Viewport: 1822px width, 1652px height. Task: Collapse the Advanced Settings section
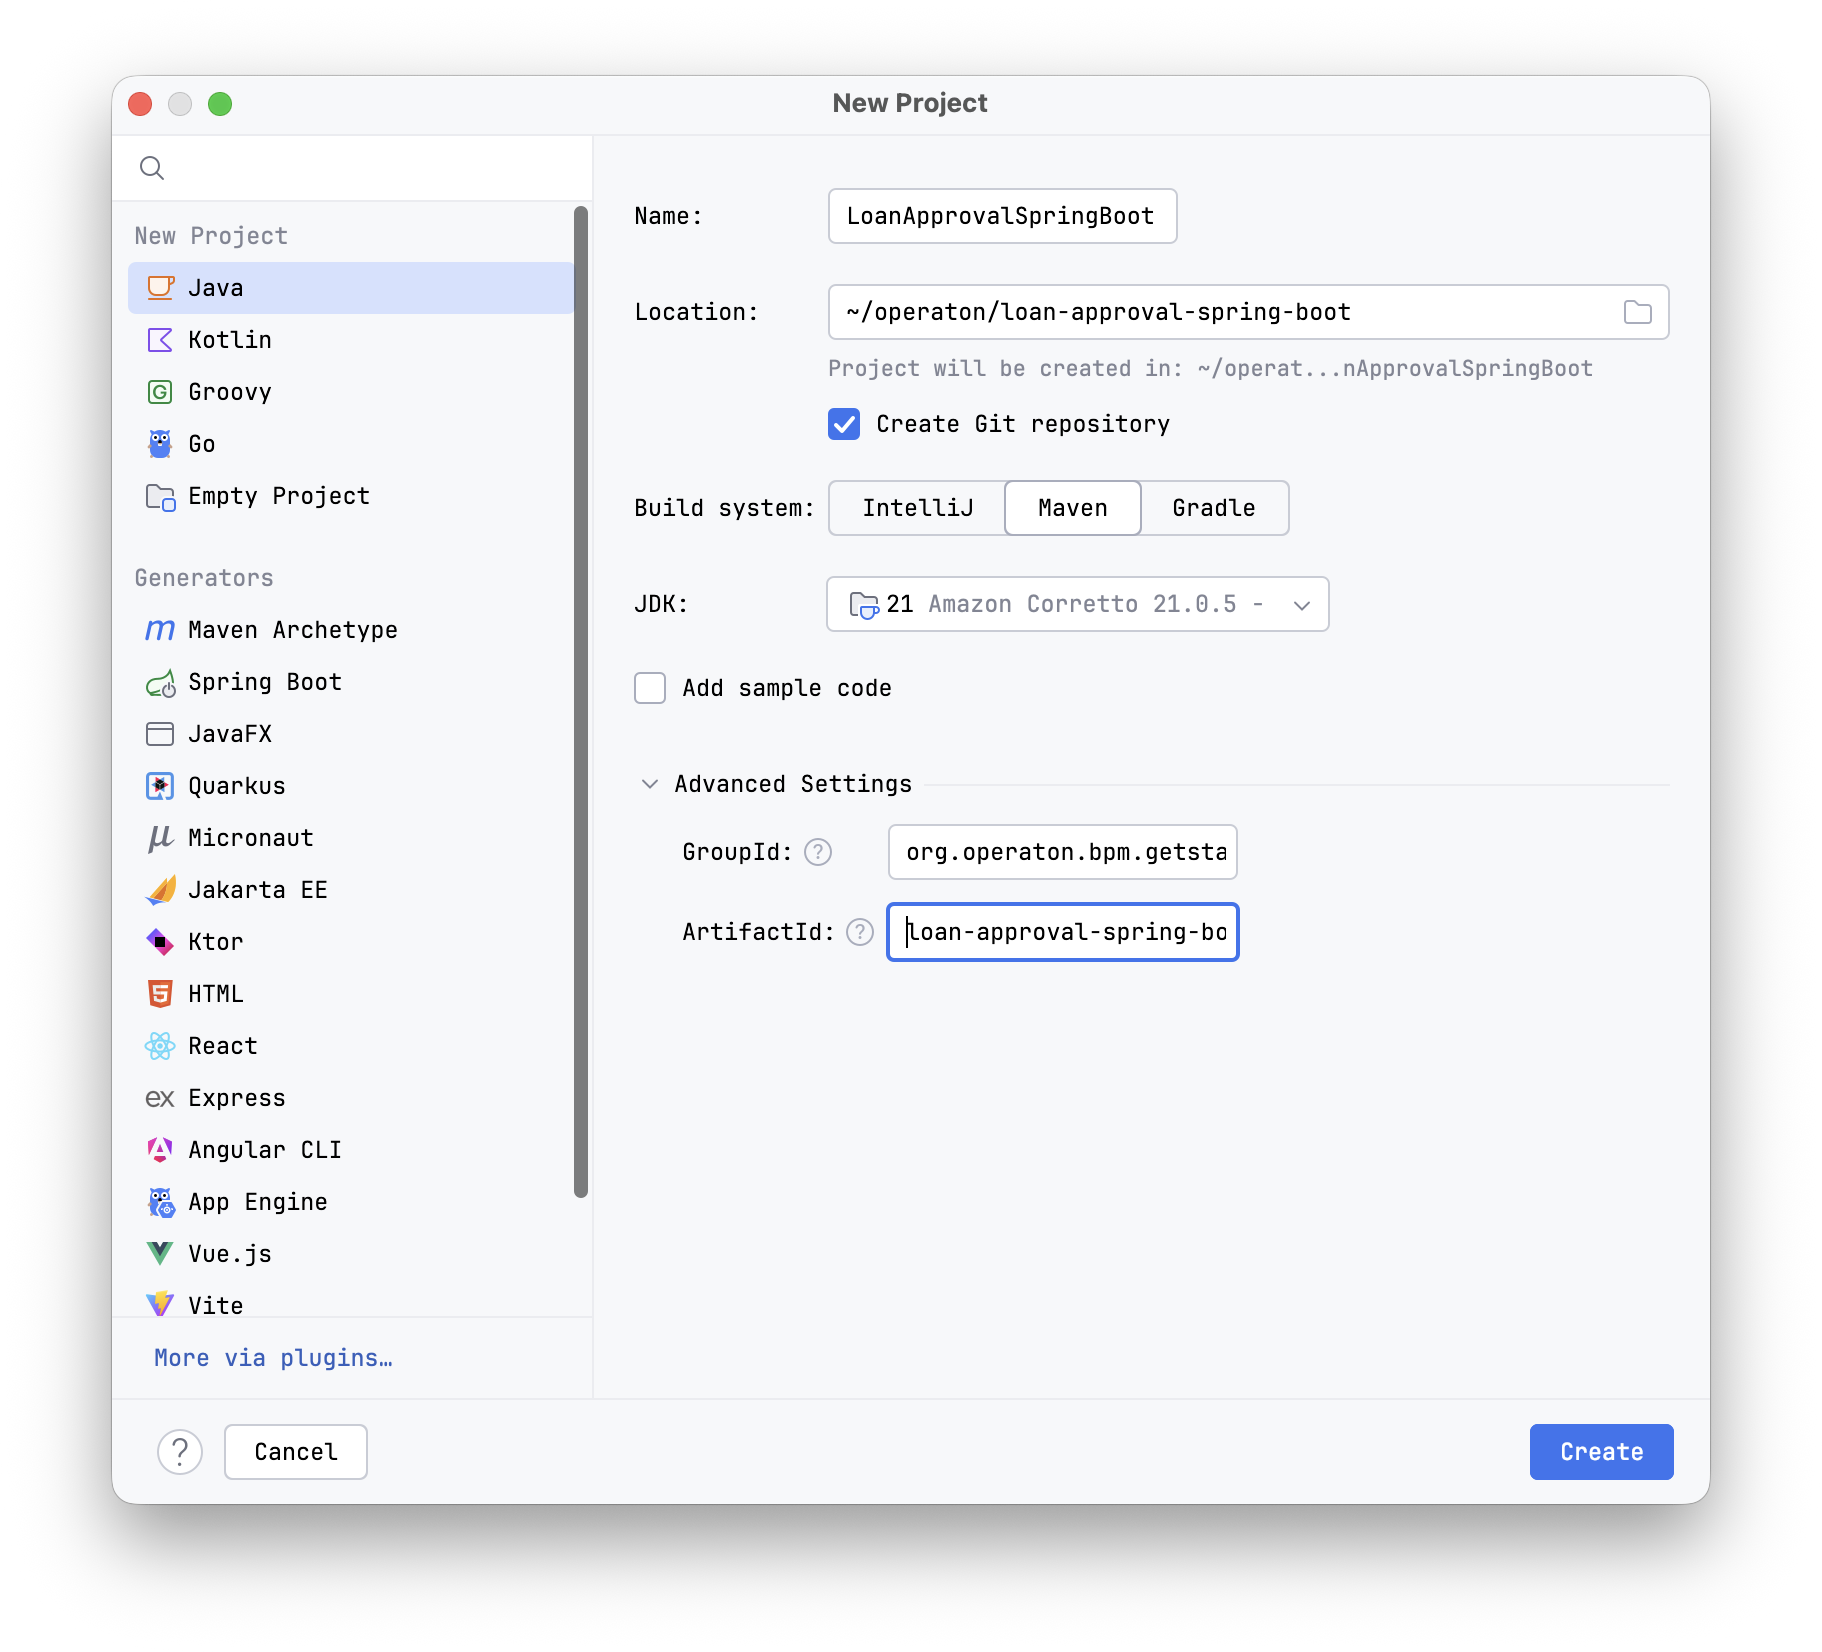pos(650,784)
